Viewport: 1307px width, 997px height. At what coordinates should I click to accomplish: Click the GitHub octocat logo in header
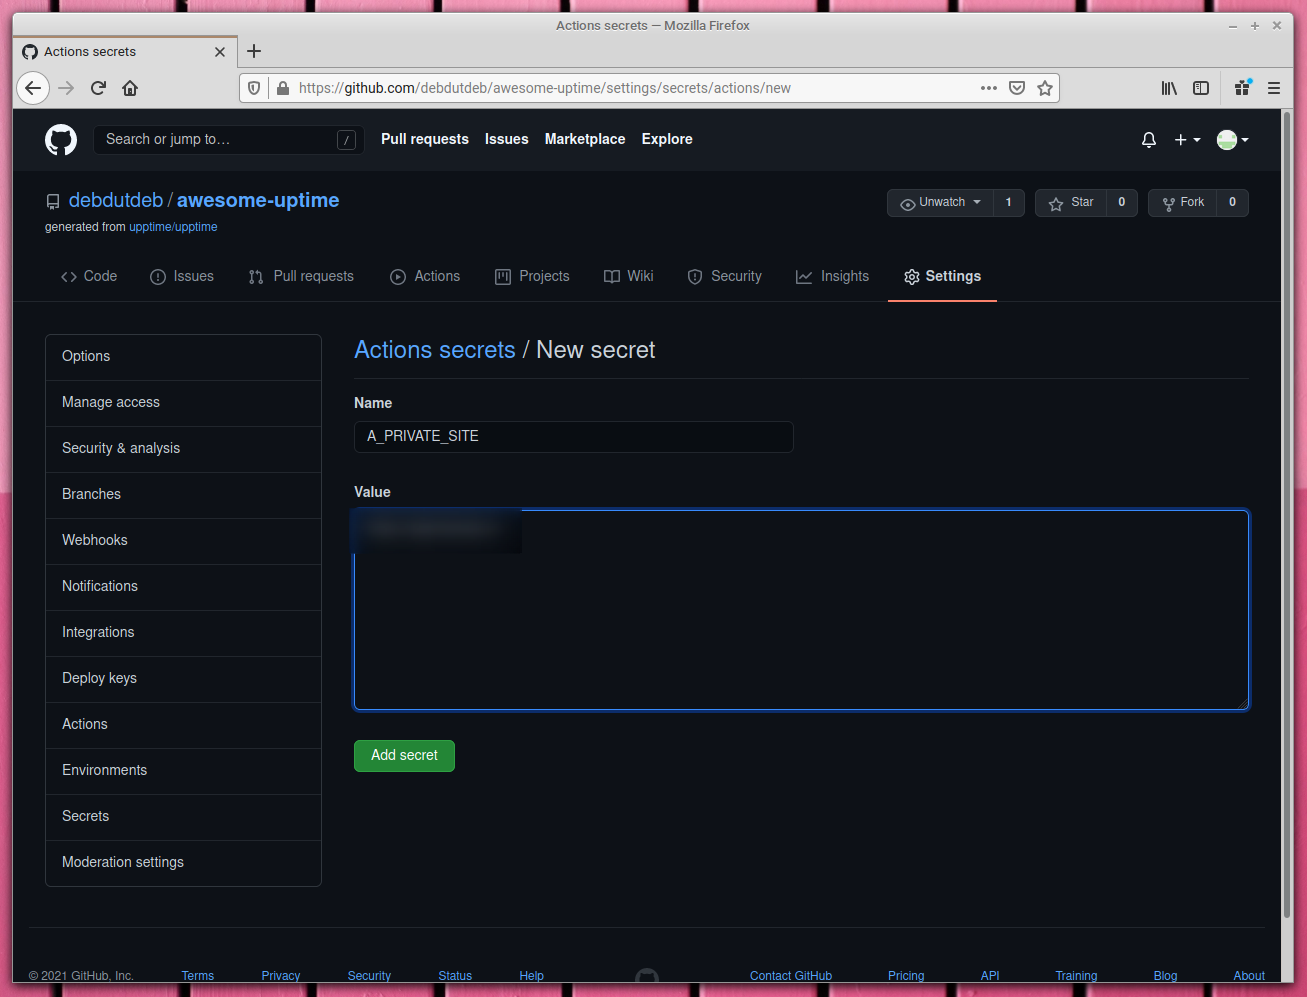[x=61, y=140]
